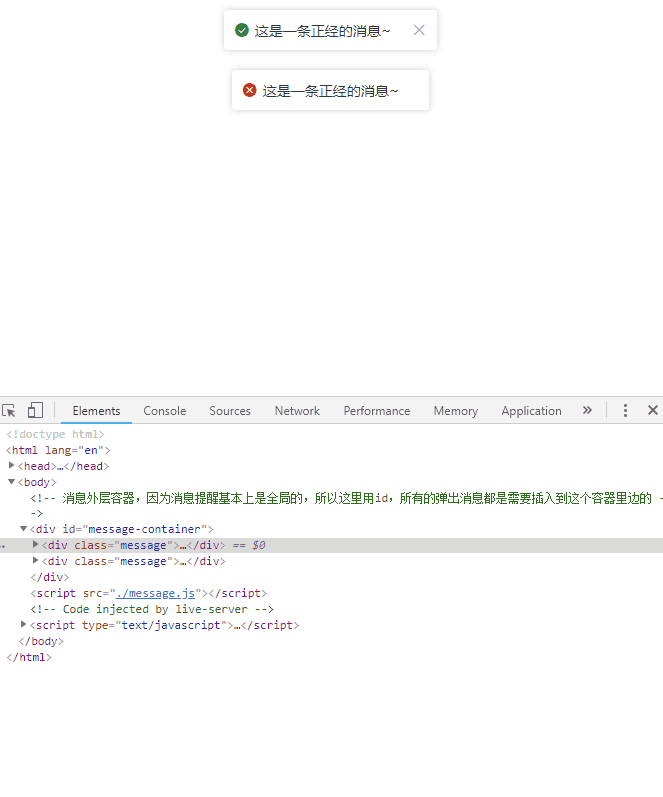Switch to the Elements tab
This screenshot has width=663, height=797.
click(x=96, y=411)
